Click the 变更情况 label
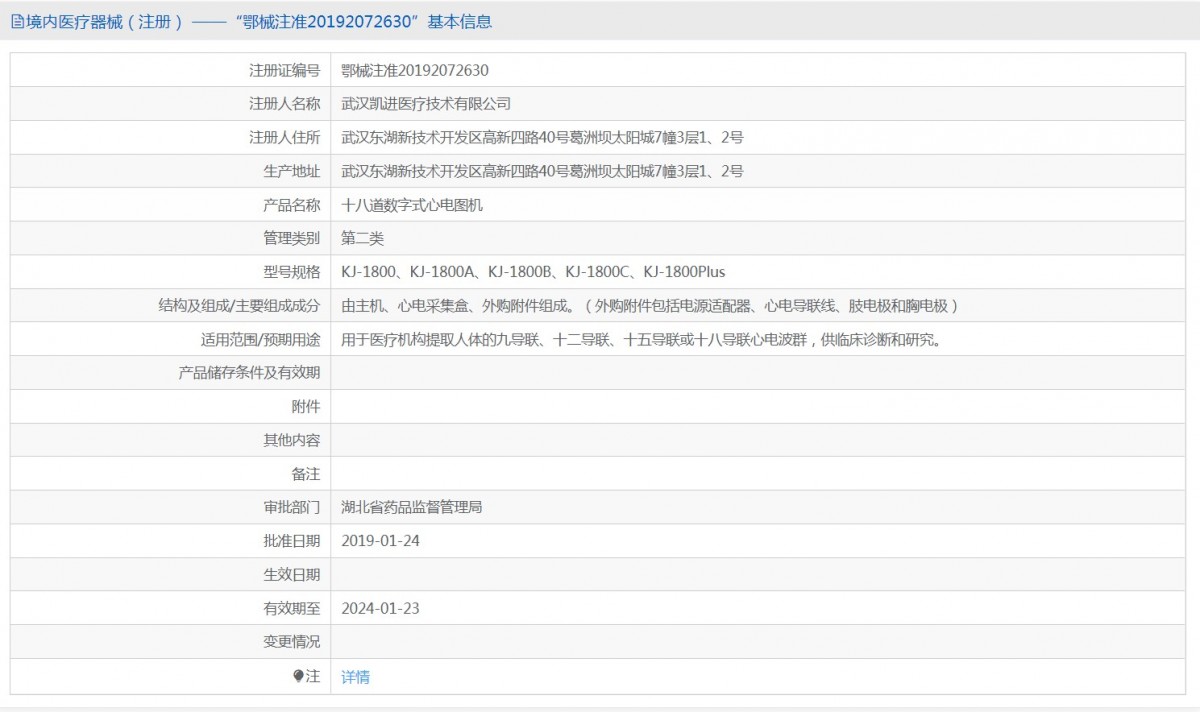1200x712 pixels. coord(292,642)
